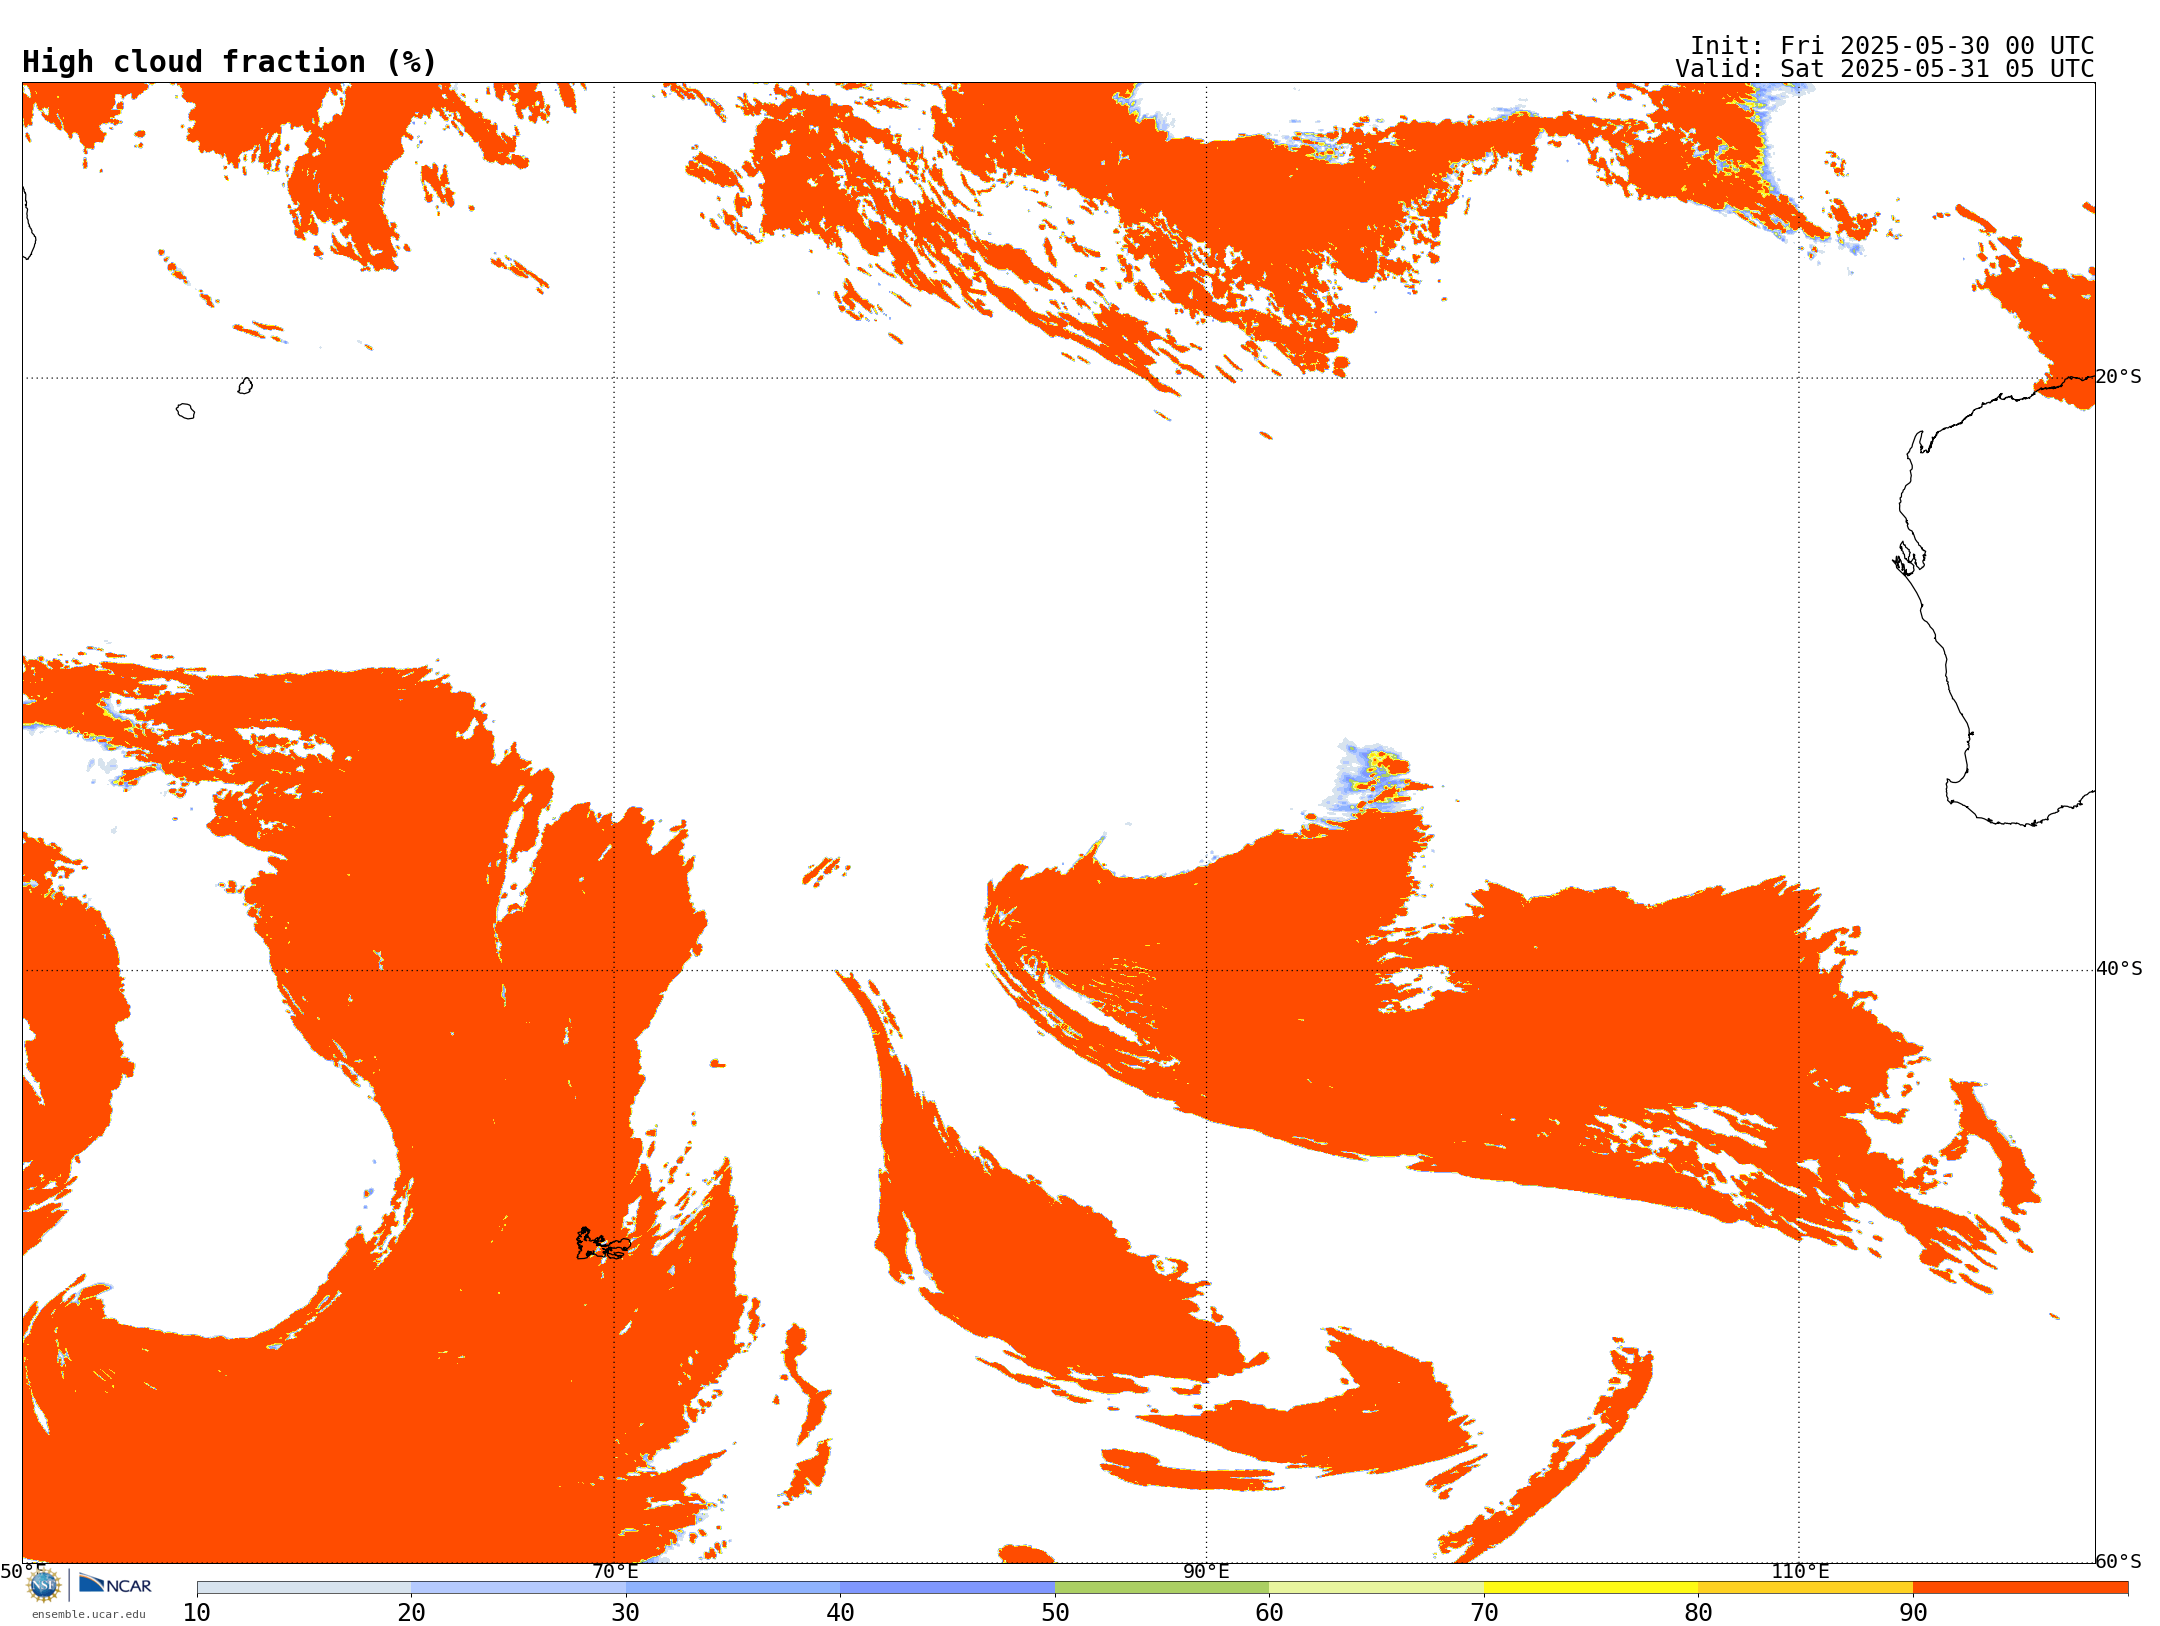
Task: Click the NSF logo
Action: tap(44, 1585)
